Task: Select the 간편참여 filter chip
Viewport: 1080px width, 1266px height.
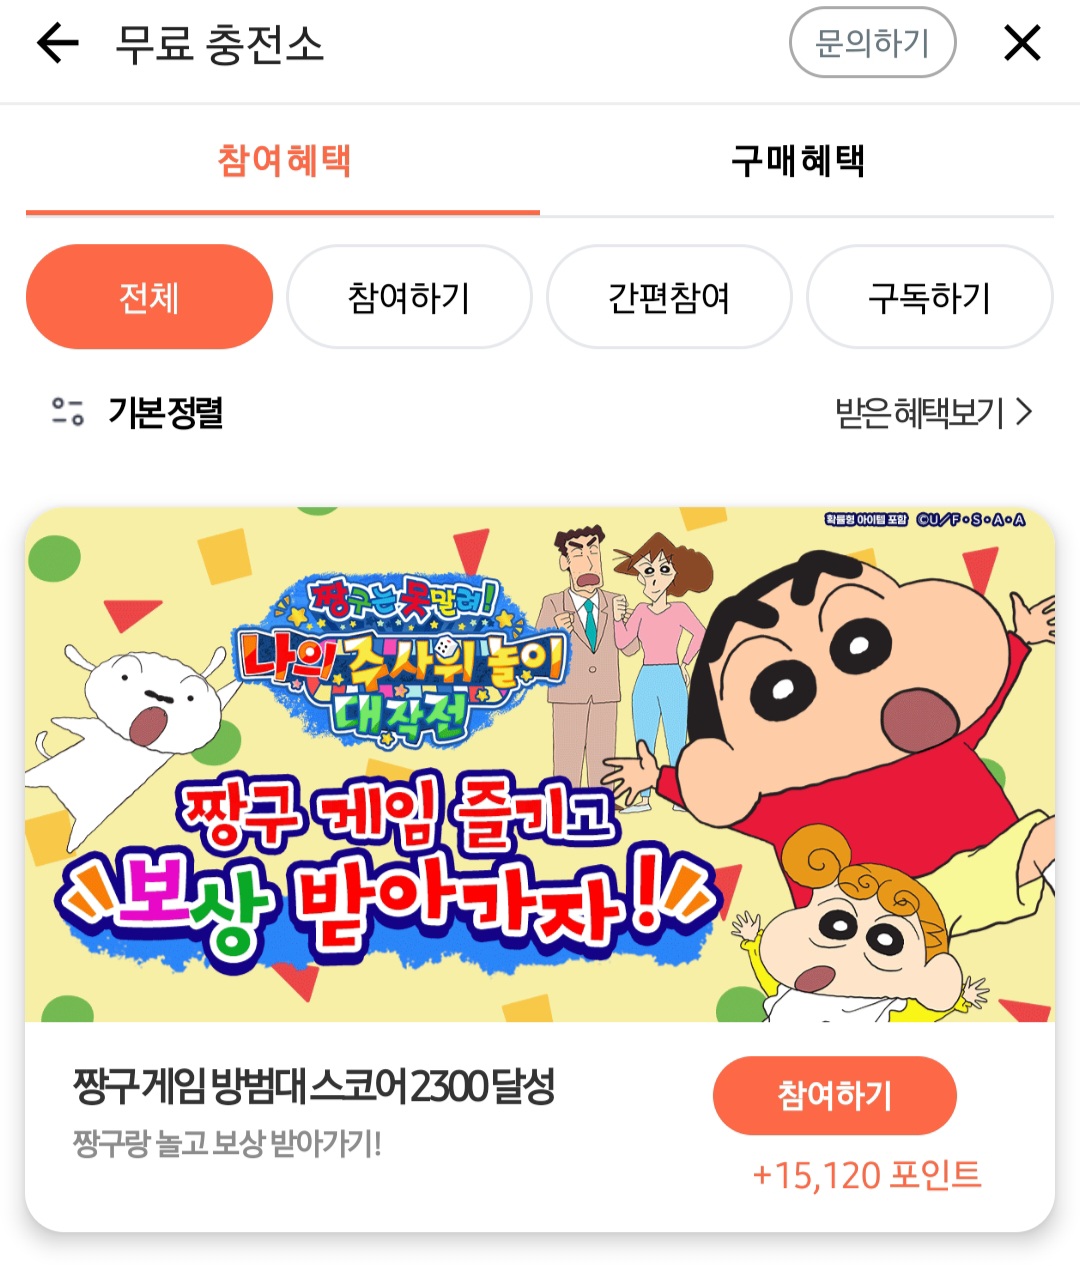Action: (x=669, y=297)
